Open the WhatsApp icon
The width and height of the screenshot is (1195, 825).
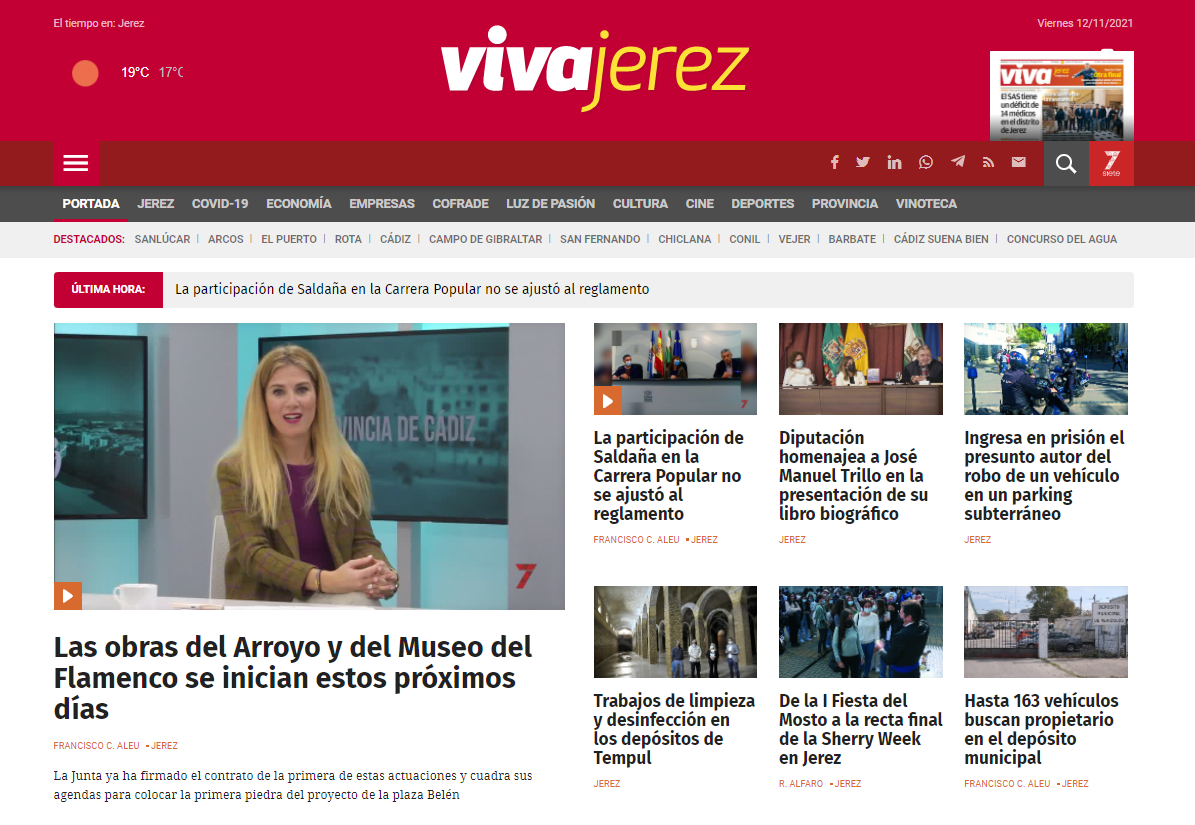[x=926, y=162]
